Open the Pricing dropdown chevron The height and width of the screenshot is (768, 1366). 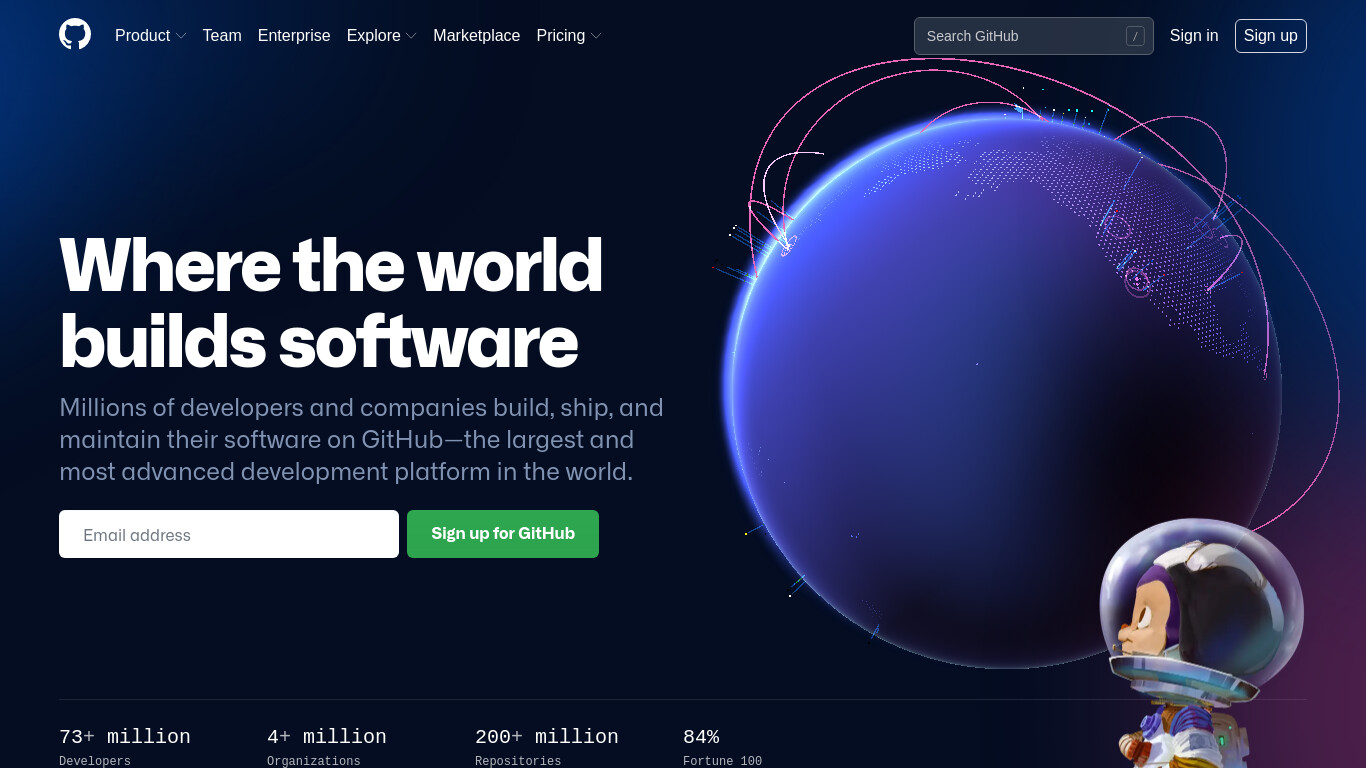[x=596, y=36]
